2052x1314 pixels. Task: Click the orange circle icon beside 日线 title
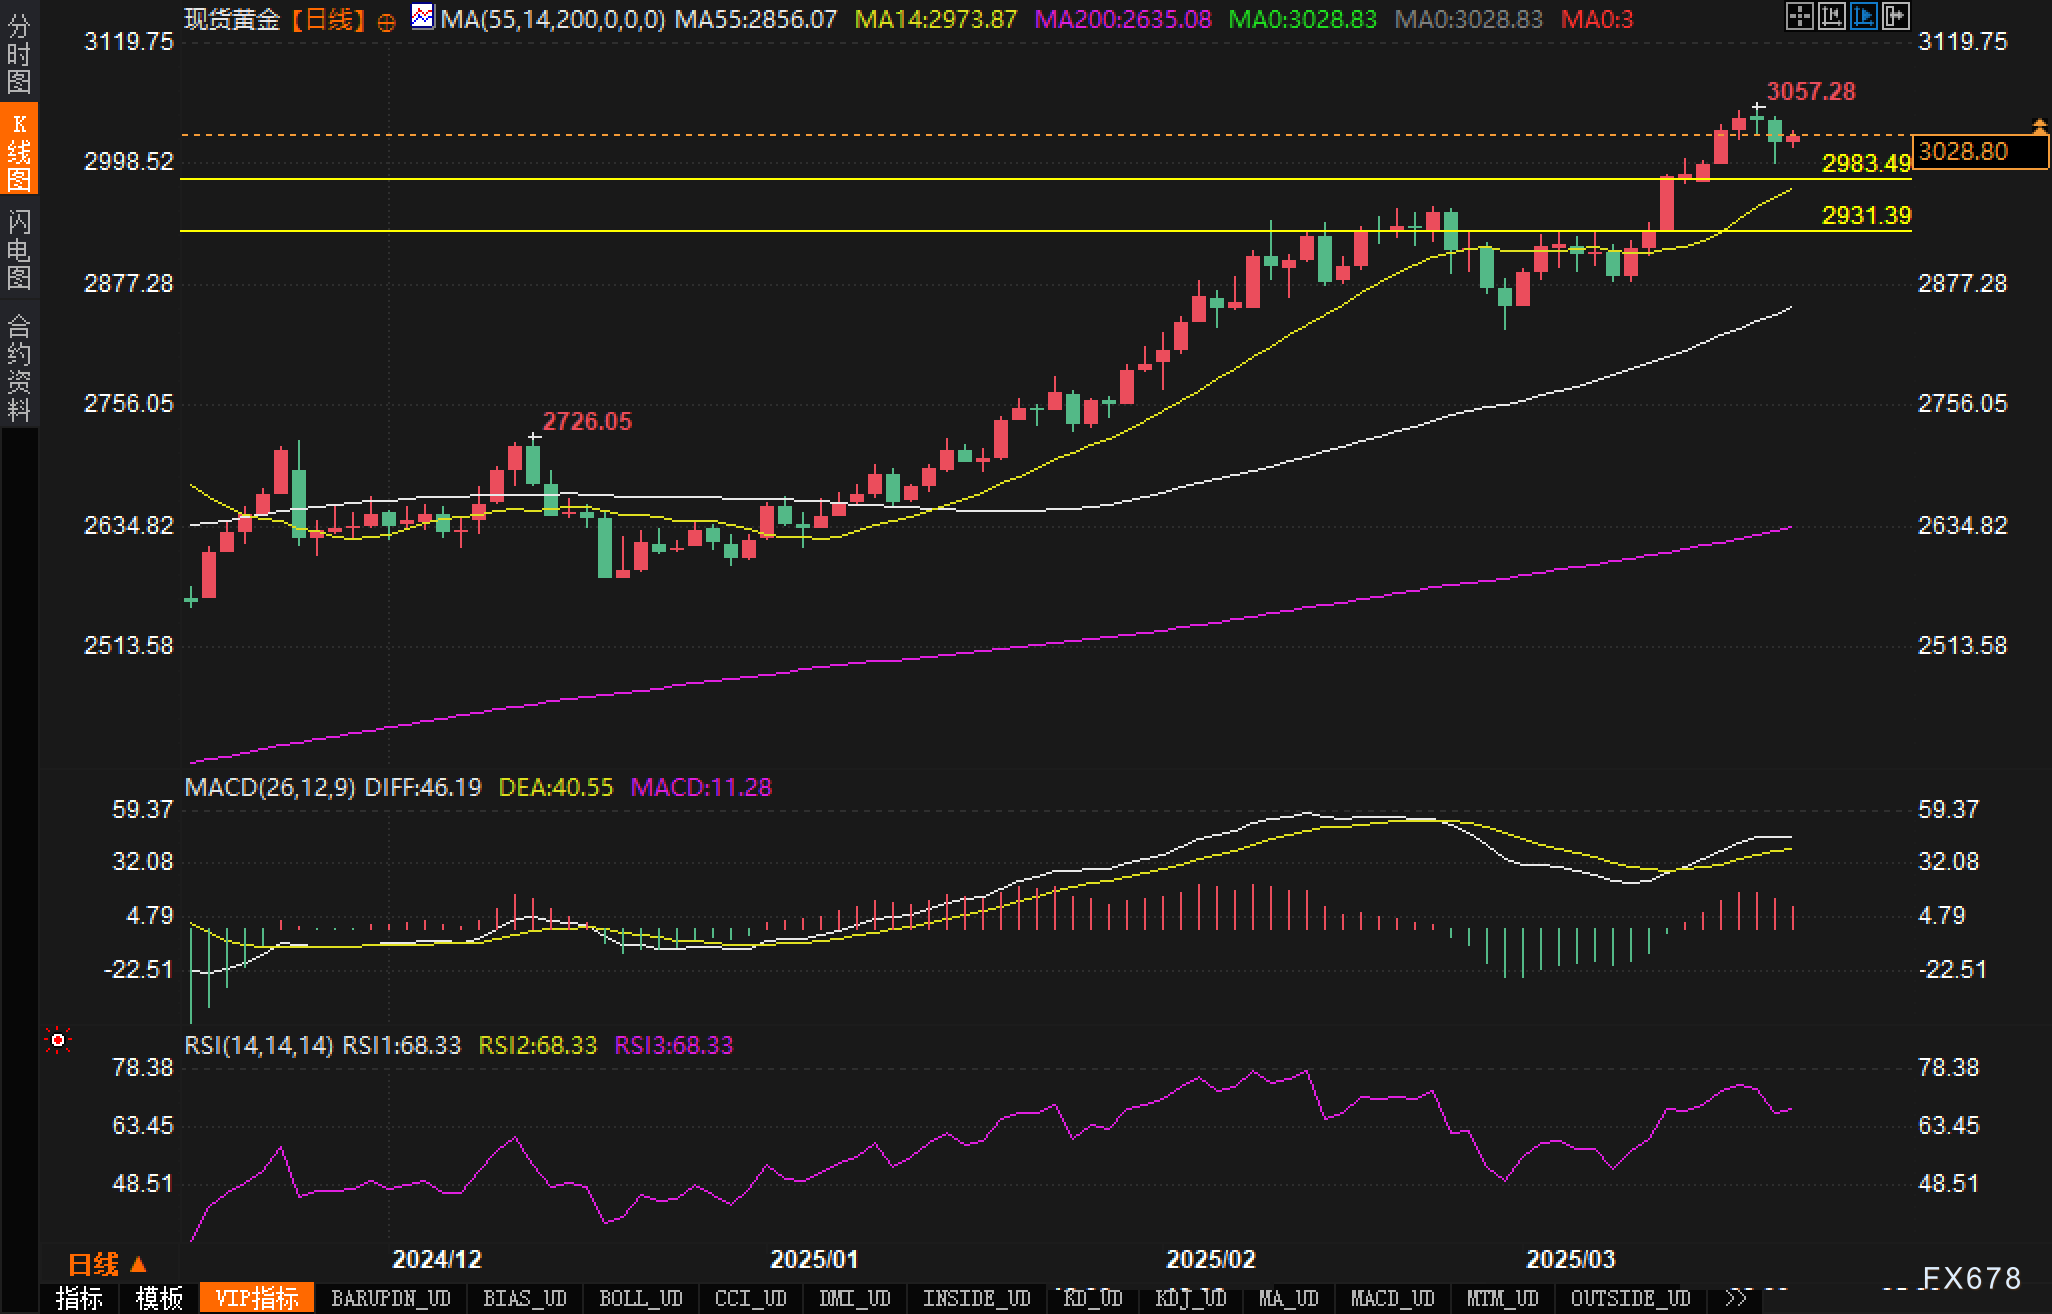386,23
